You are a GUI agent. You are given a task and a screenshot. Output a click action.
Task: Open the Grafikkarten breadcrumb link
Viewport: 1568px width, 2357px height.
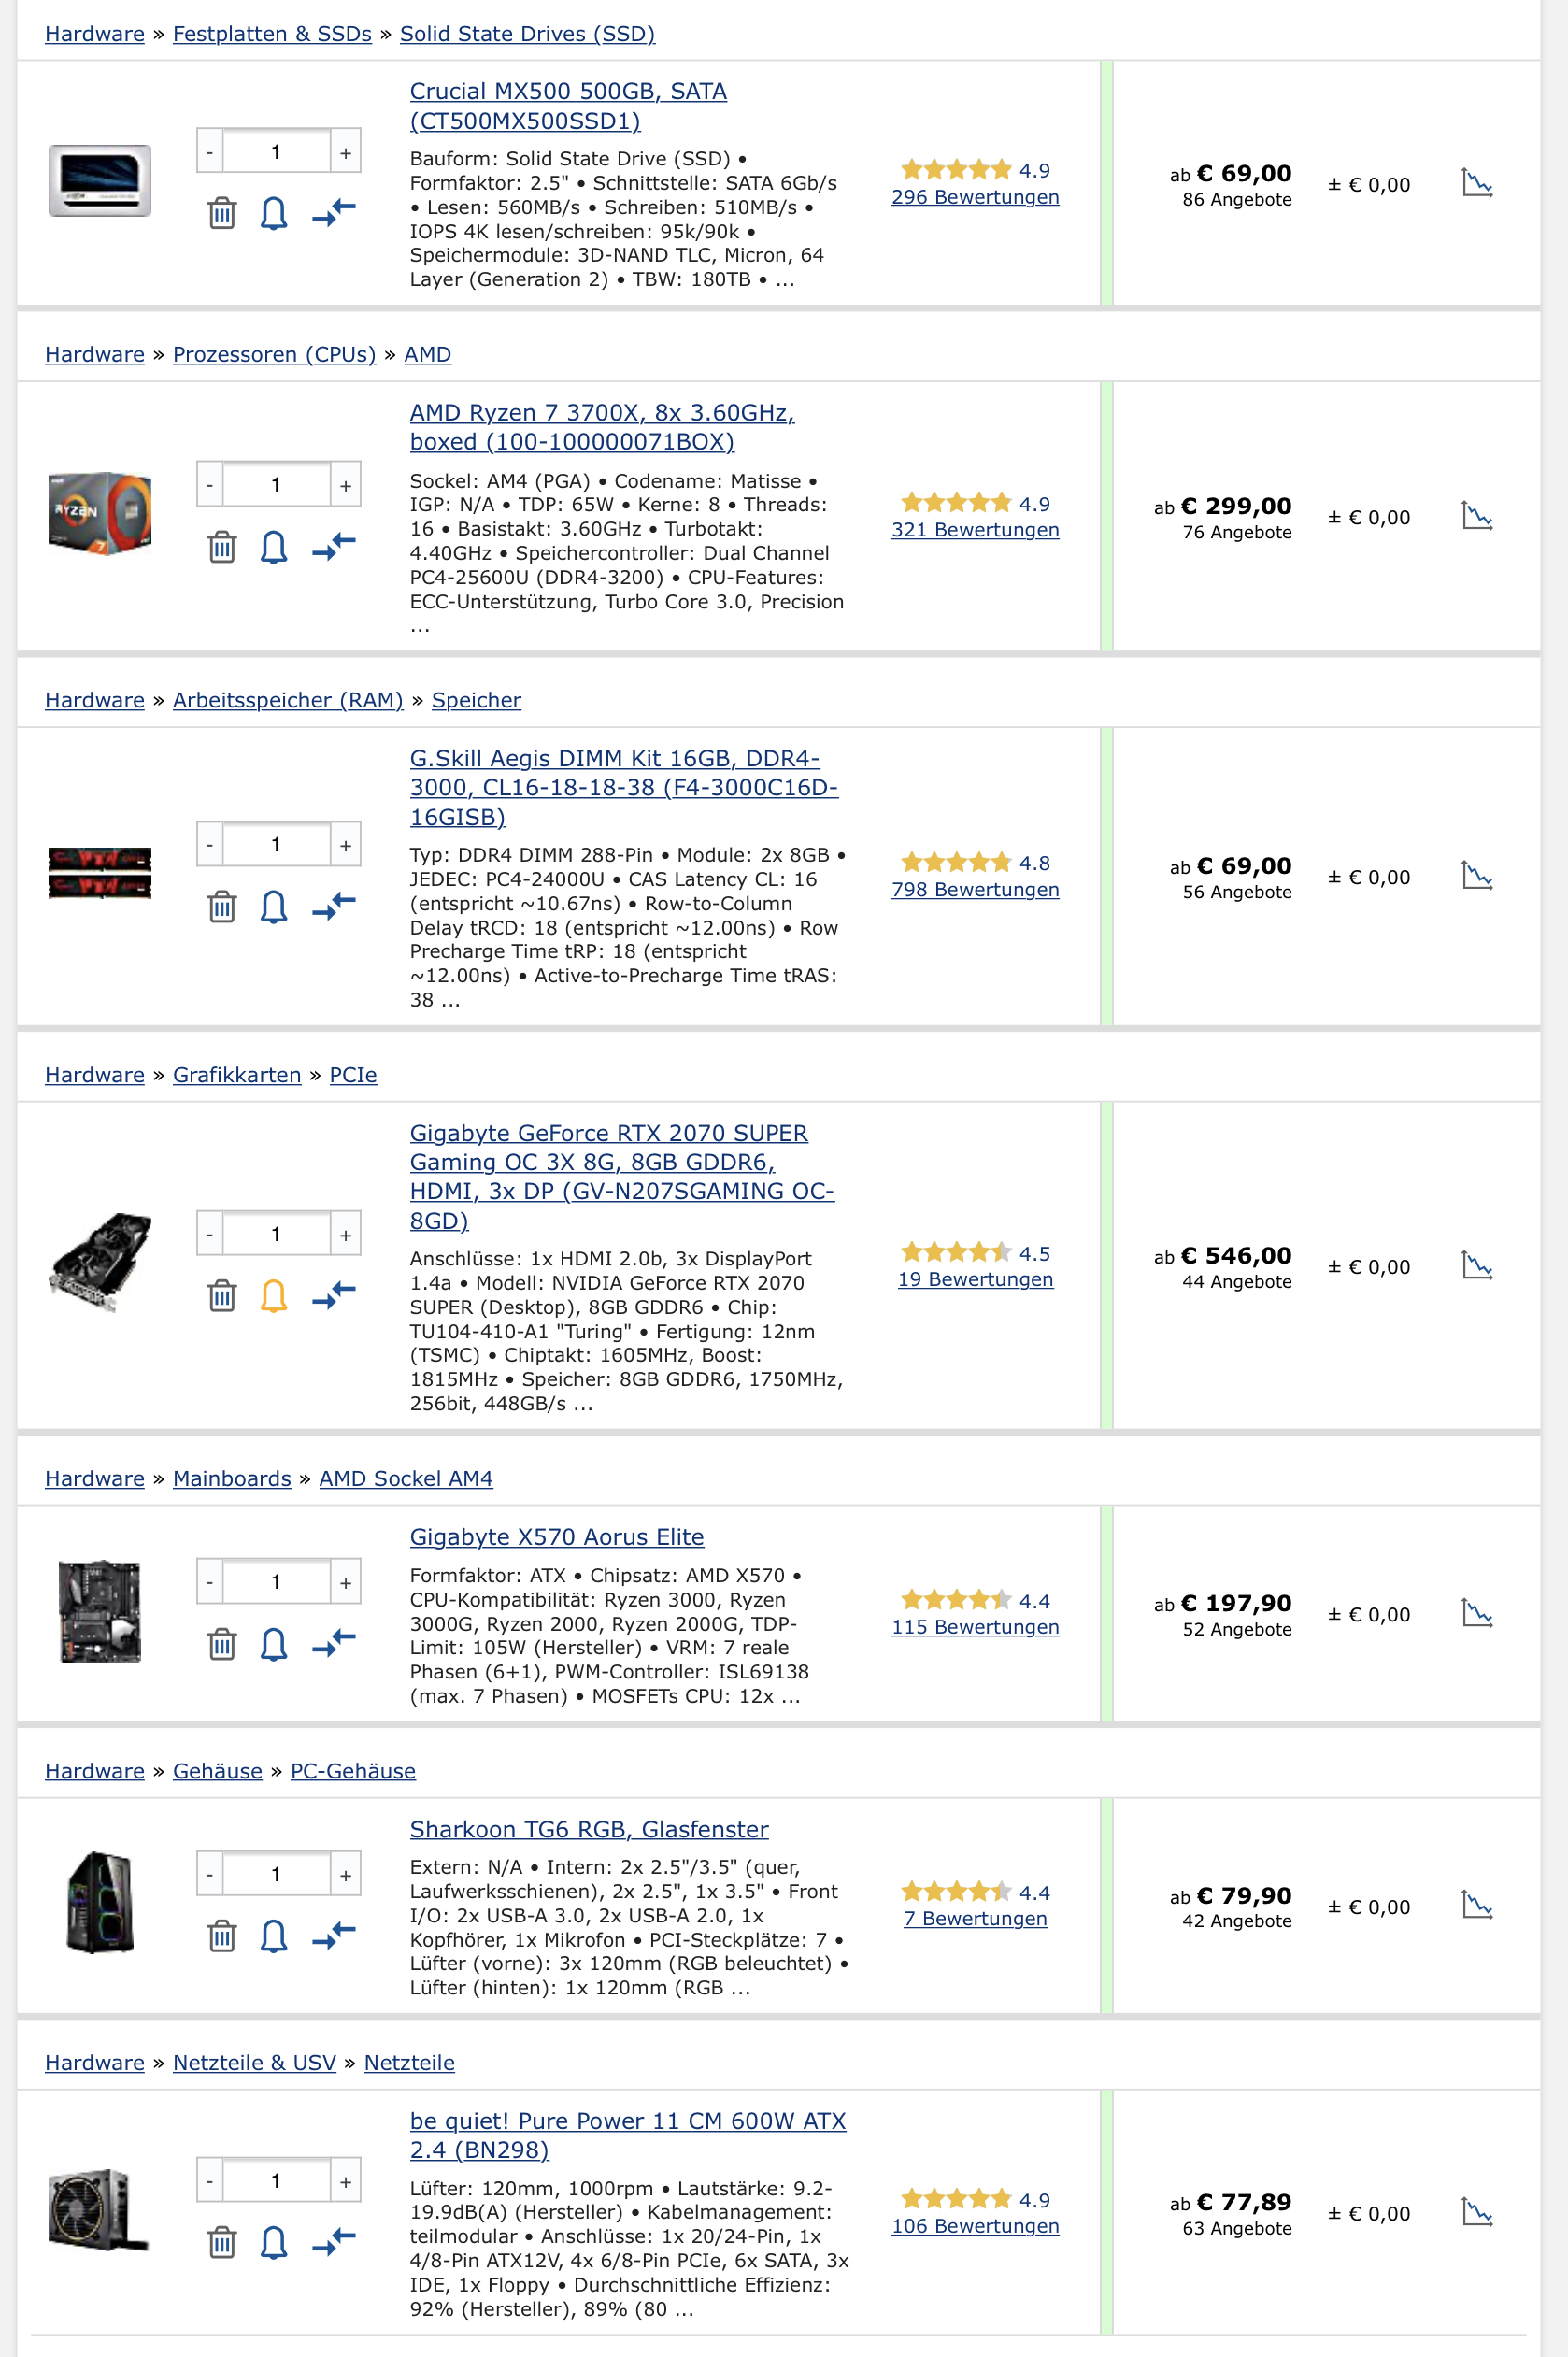tap(236, 1074)
